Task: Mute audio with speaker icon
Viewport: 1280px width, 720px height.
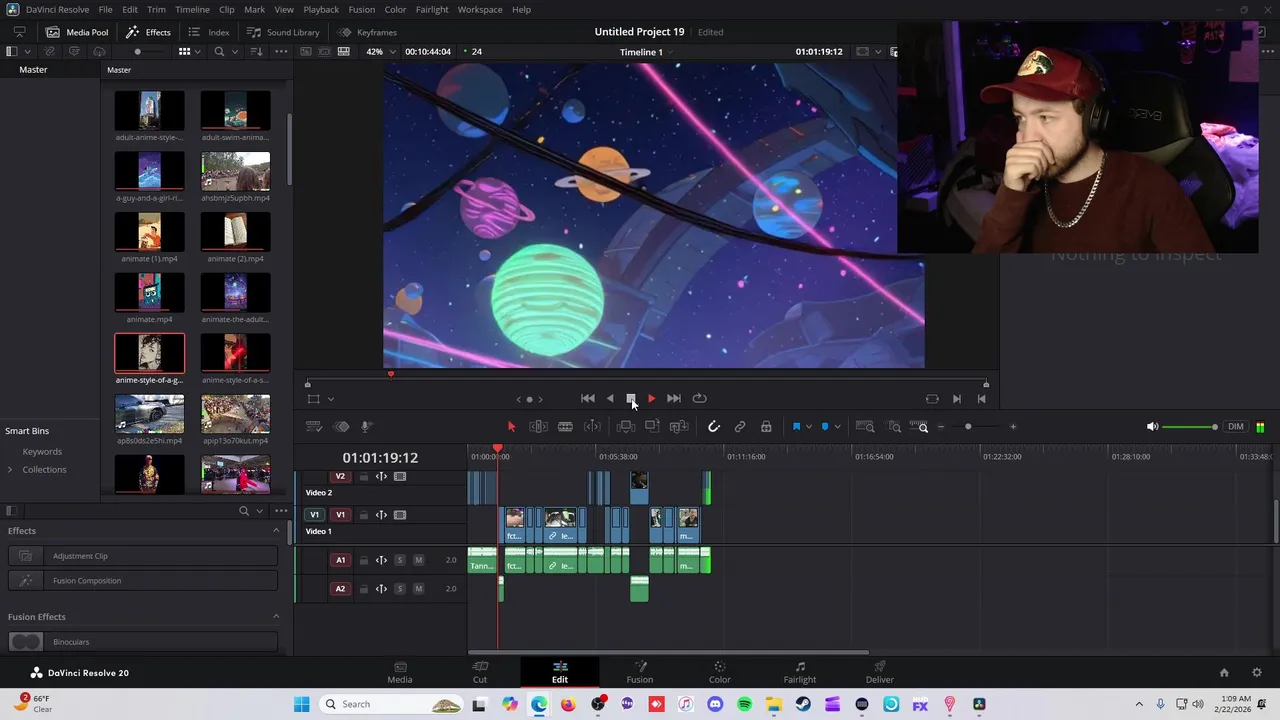Action: tap(1152, 427)
